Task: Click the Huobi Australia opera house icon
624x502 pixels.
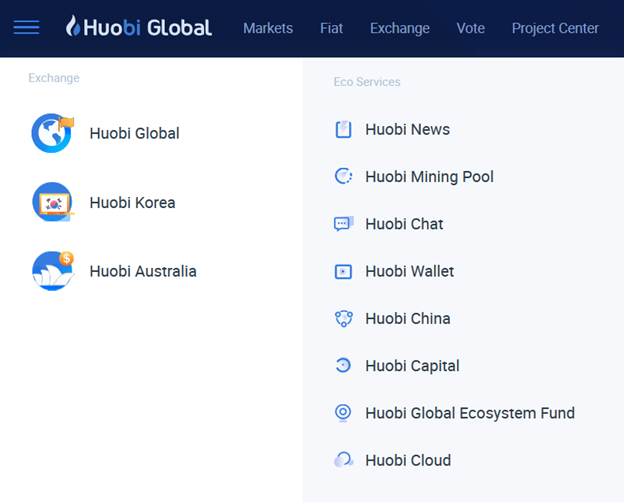Action: tap(53, 271)
